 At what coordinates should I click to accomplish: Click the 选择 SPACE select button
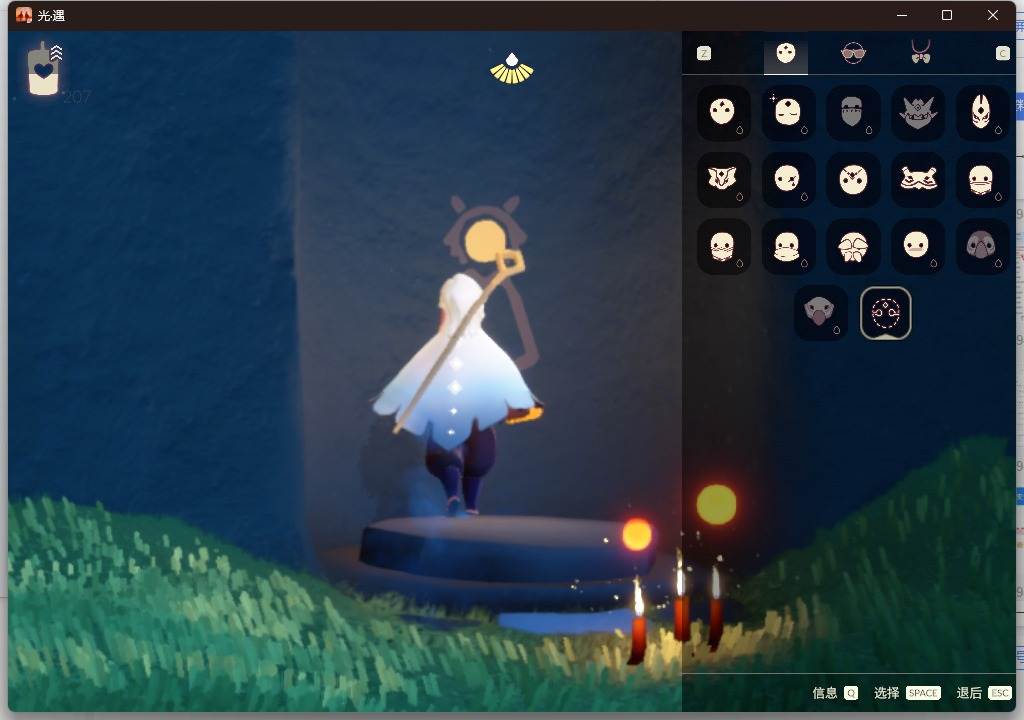pyautogui.click(x=907, y=693)
